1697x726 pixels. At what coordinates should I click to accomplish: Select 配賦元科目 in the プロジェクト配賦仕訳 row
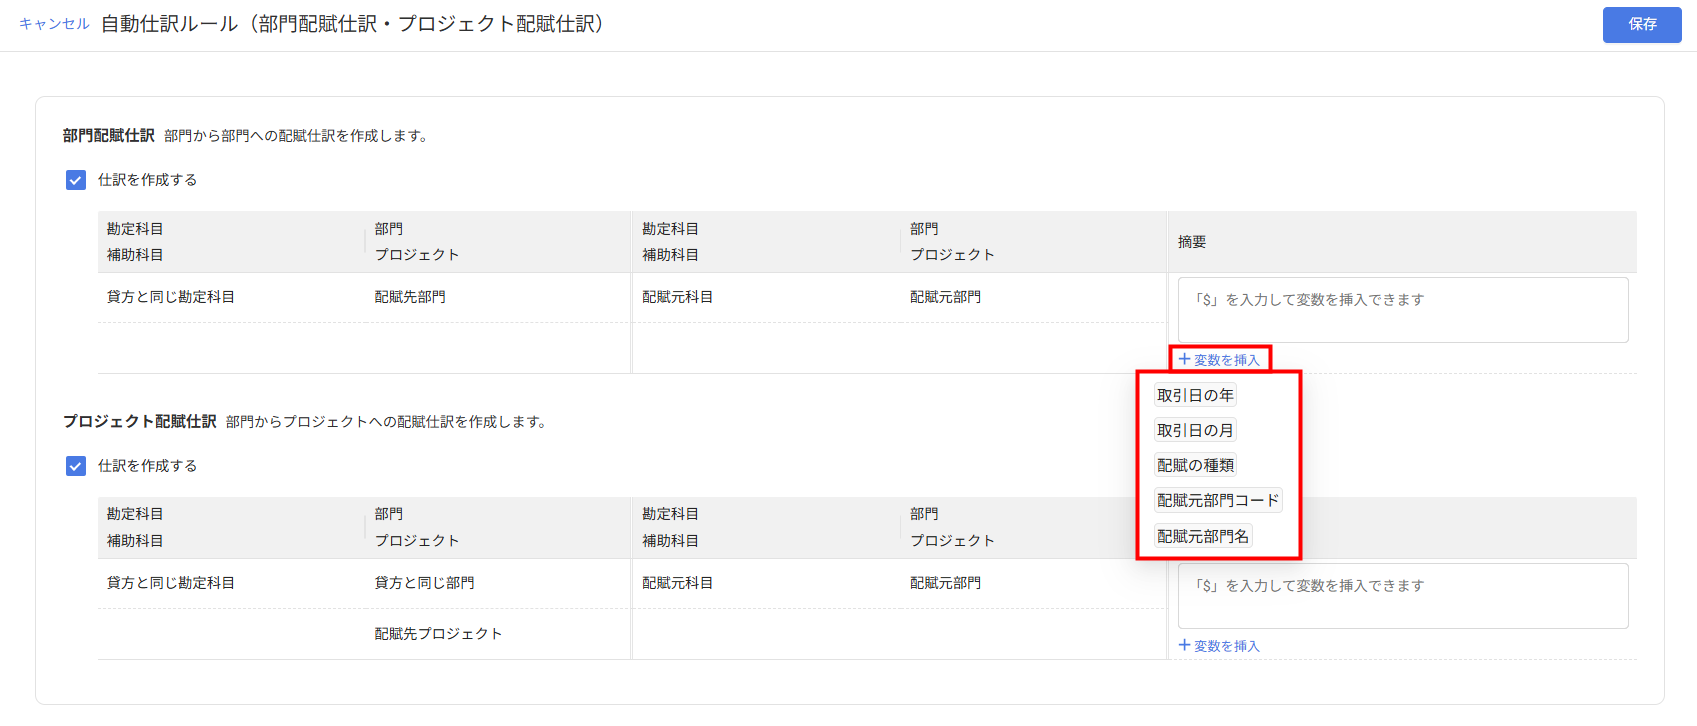677,583
